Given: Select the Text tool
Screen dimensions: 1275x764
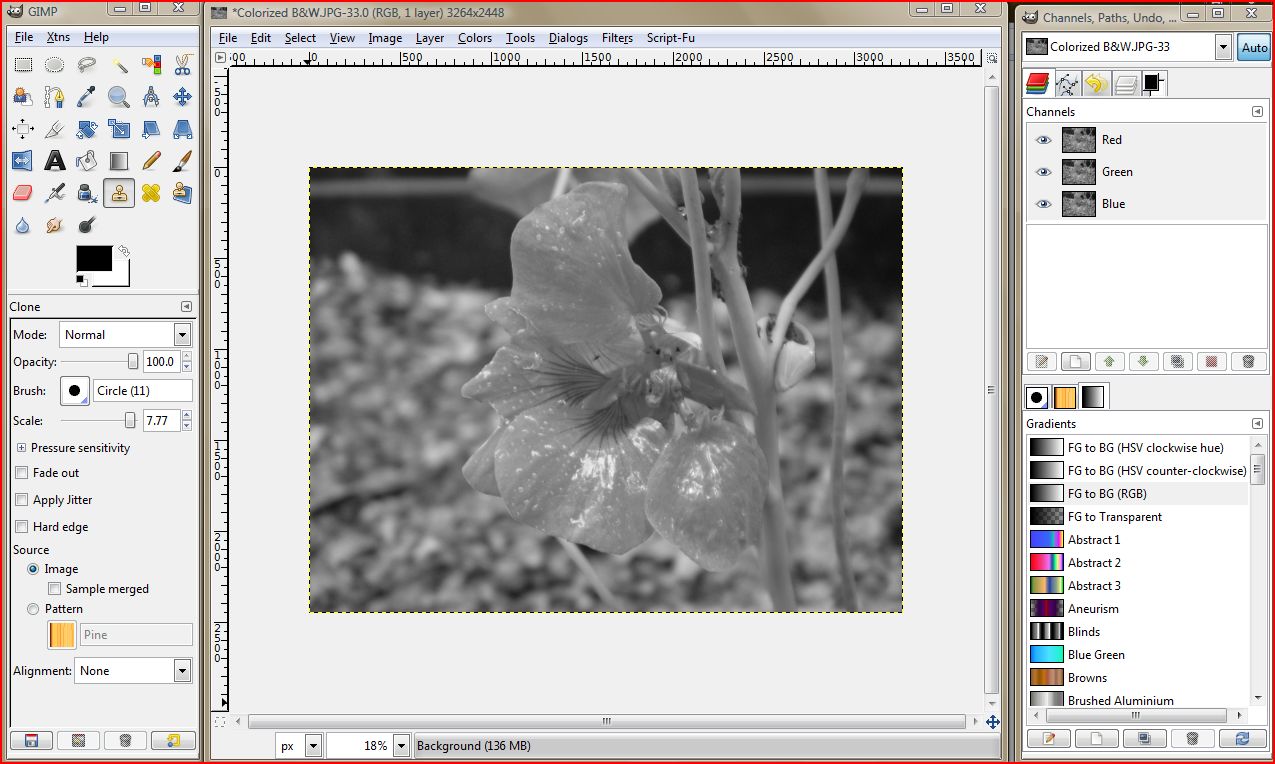Looking at the screenshot, I should 55,161.
